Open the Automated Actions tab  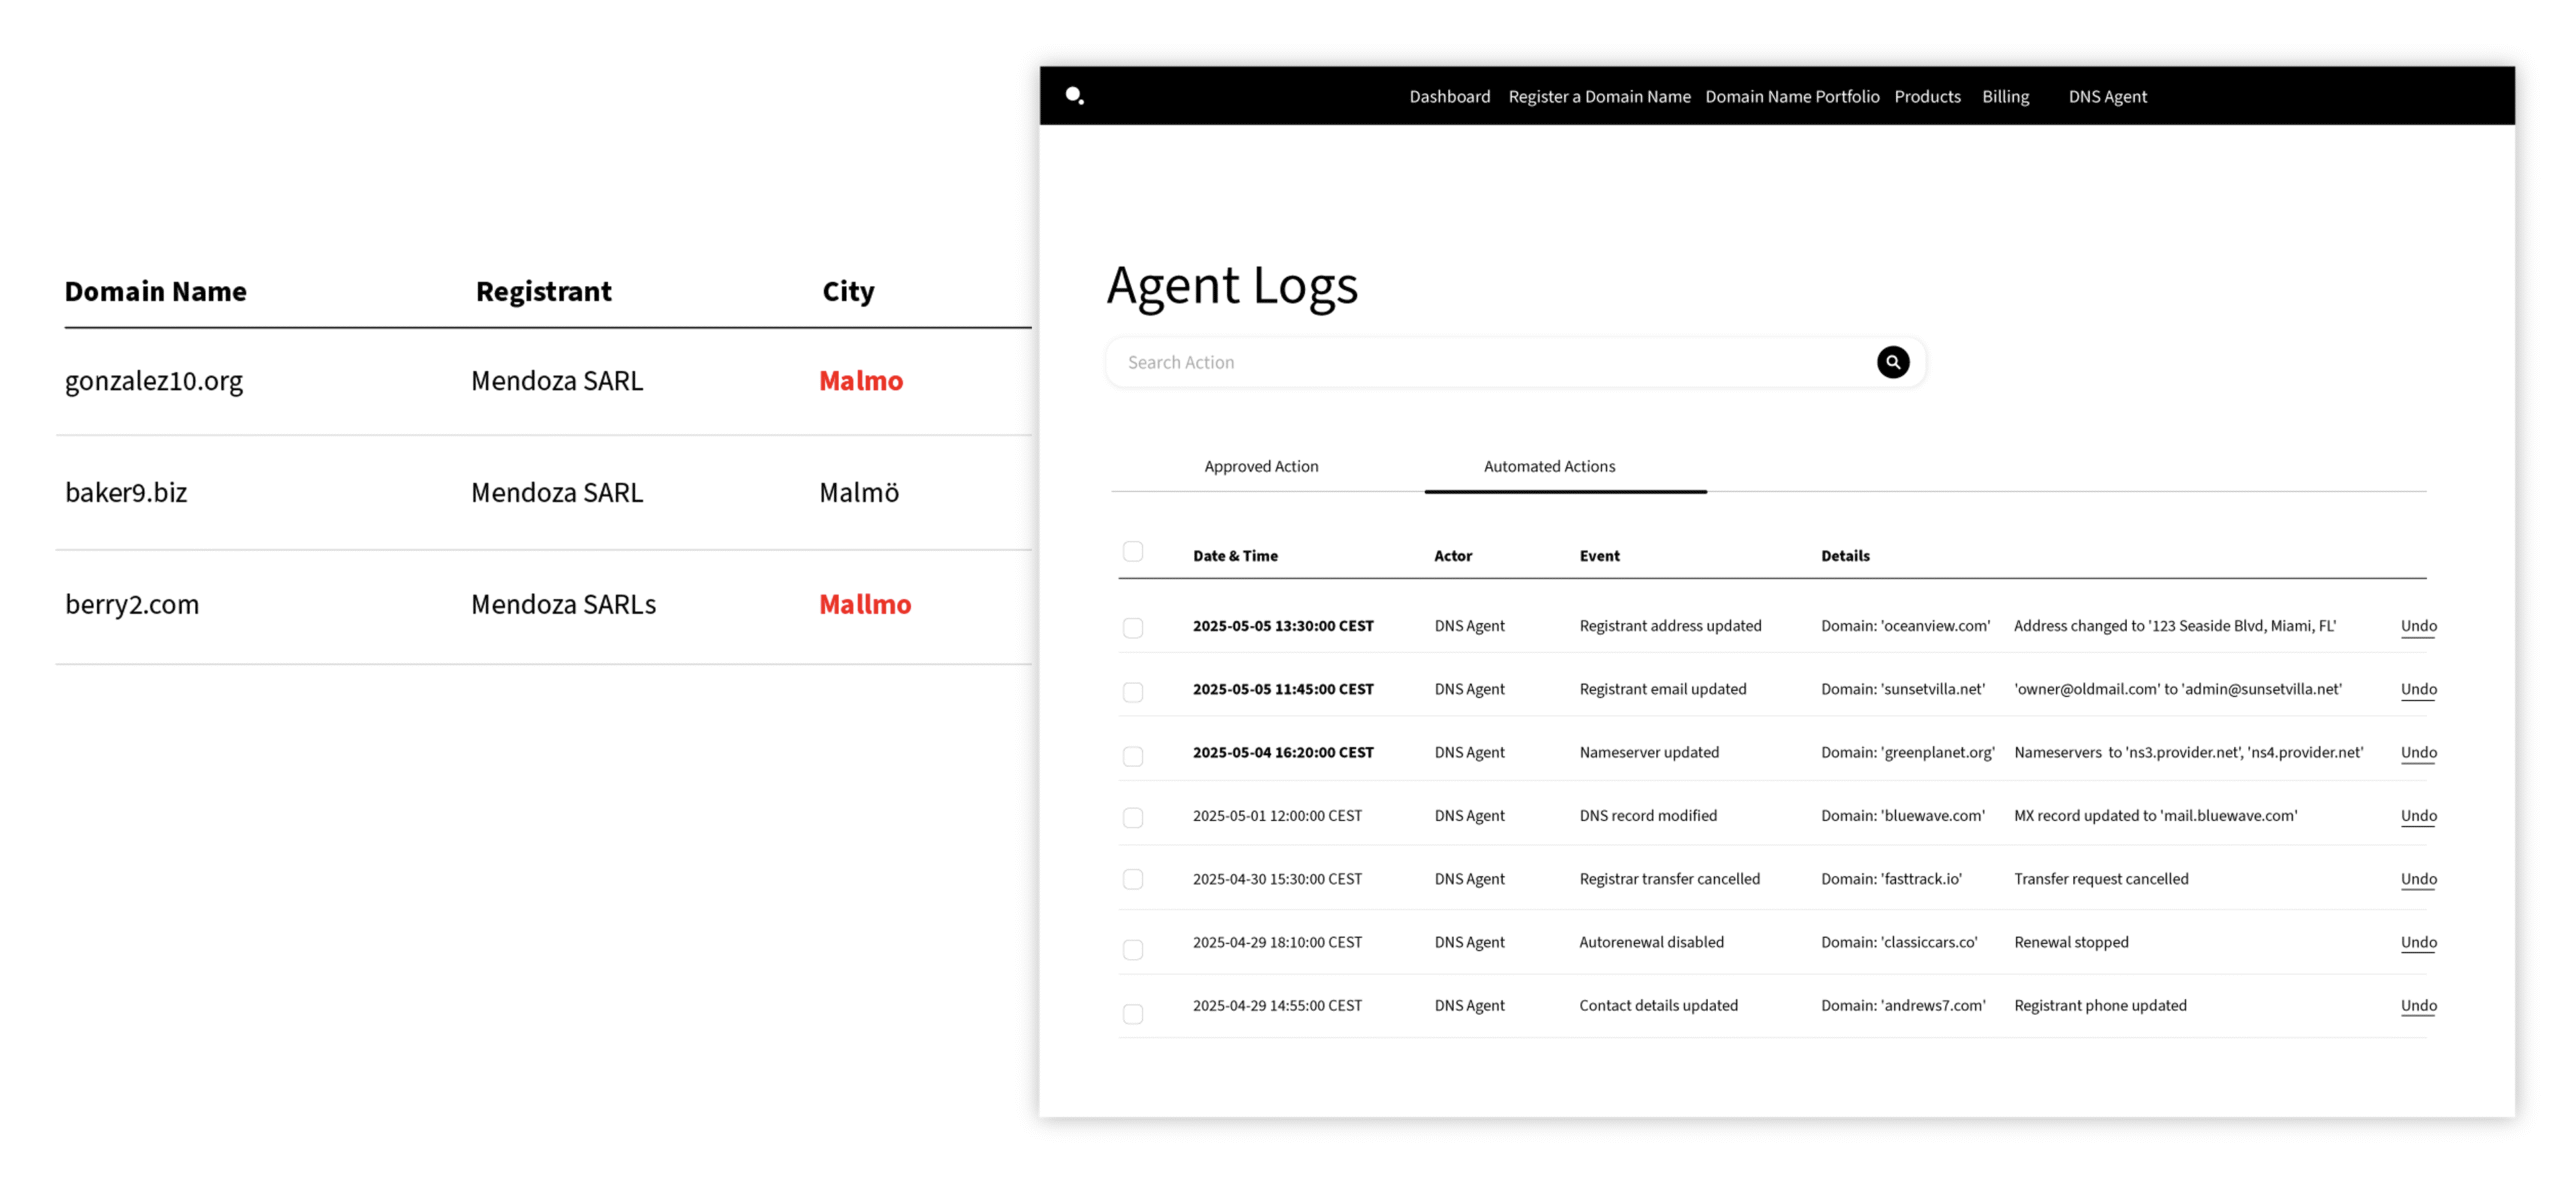(x=1548, y=466)
